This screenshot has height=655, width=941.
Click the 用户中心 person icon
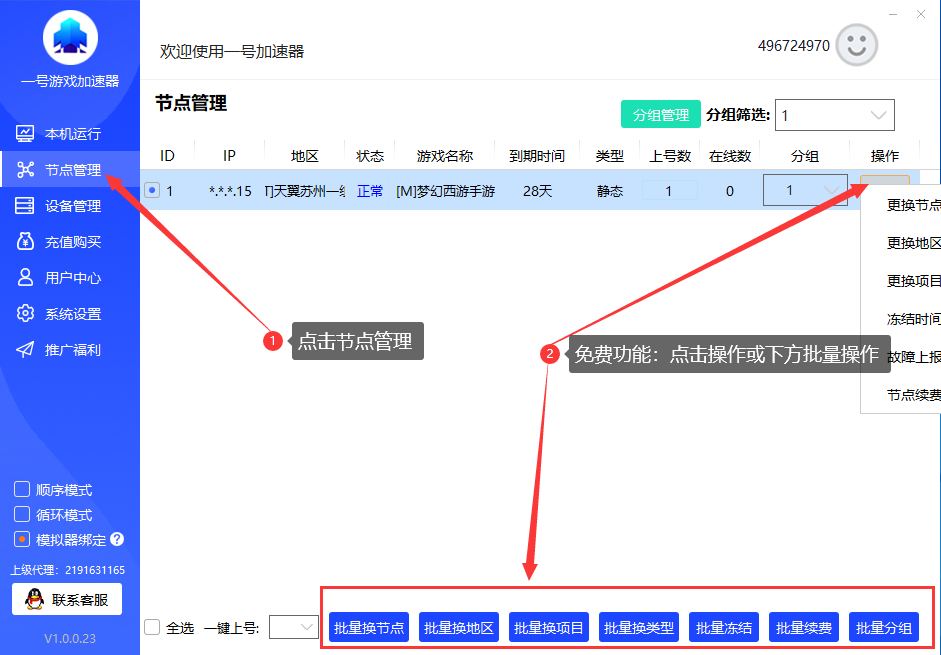point(25,277)
